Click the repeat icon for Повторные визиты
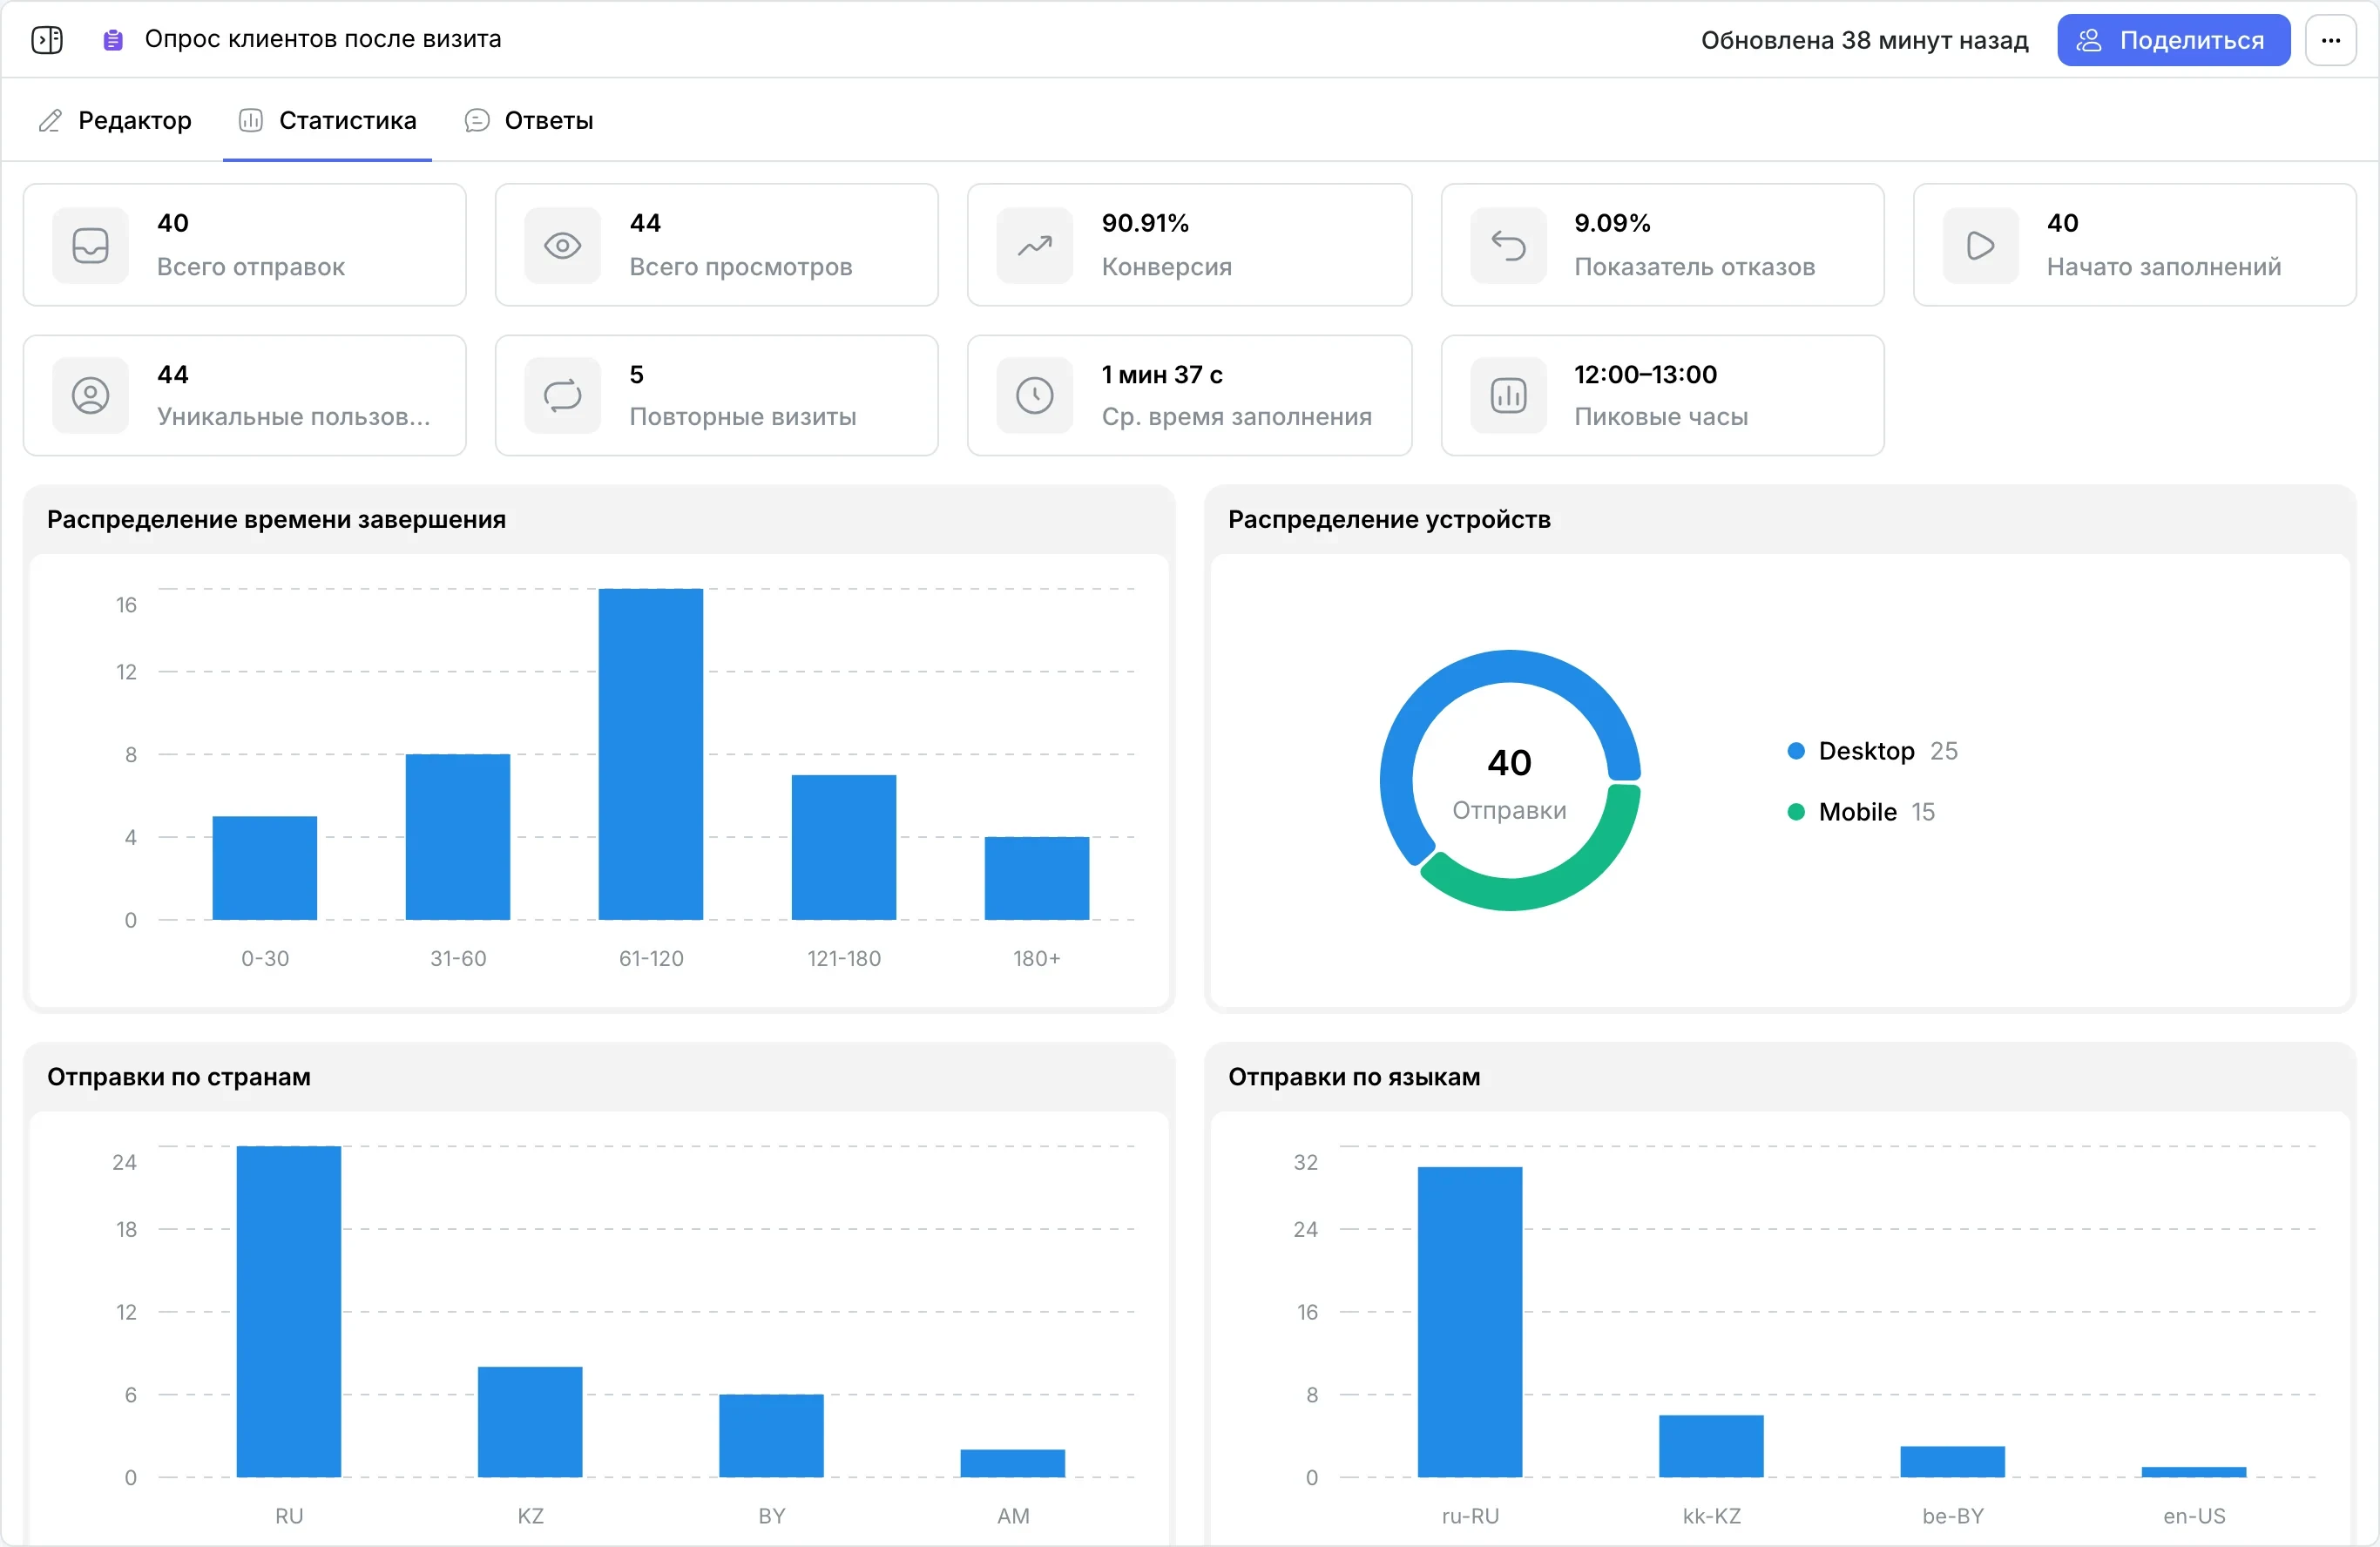 point(562,396)
